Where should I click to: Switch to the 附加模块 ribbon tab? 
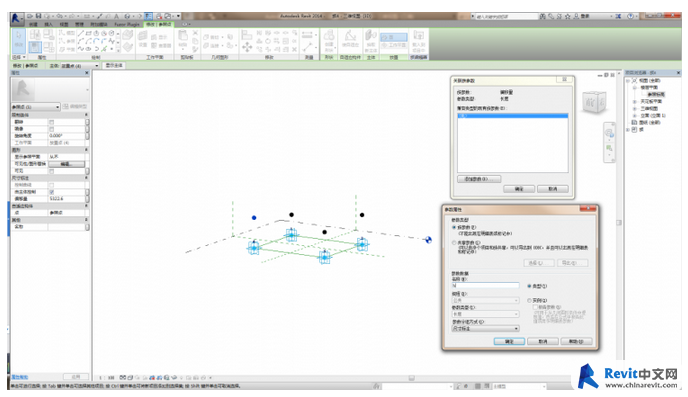tap(99, 25)
